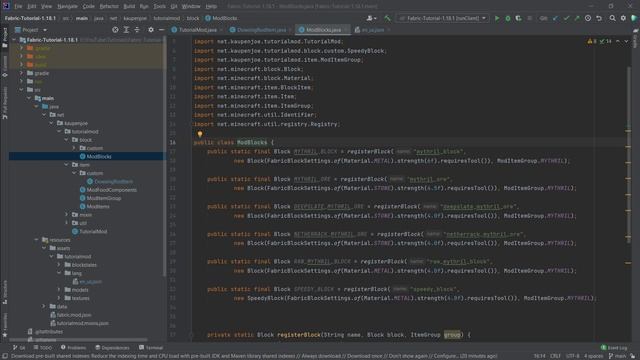Click the UTF-8 encoding in status bar

click(x=573, y=356)
